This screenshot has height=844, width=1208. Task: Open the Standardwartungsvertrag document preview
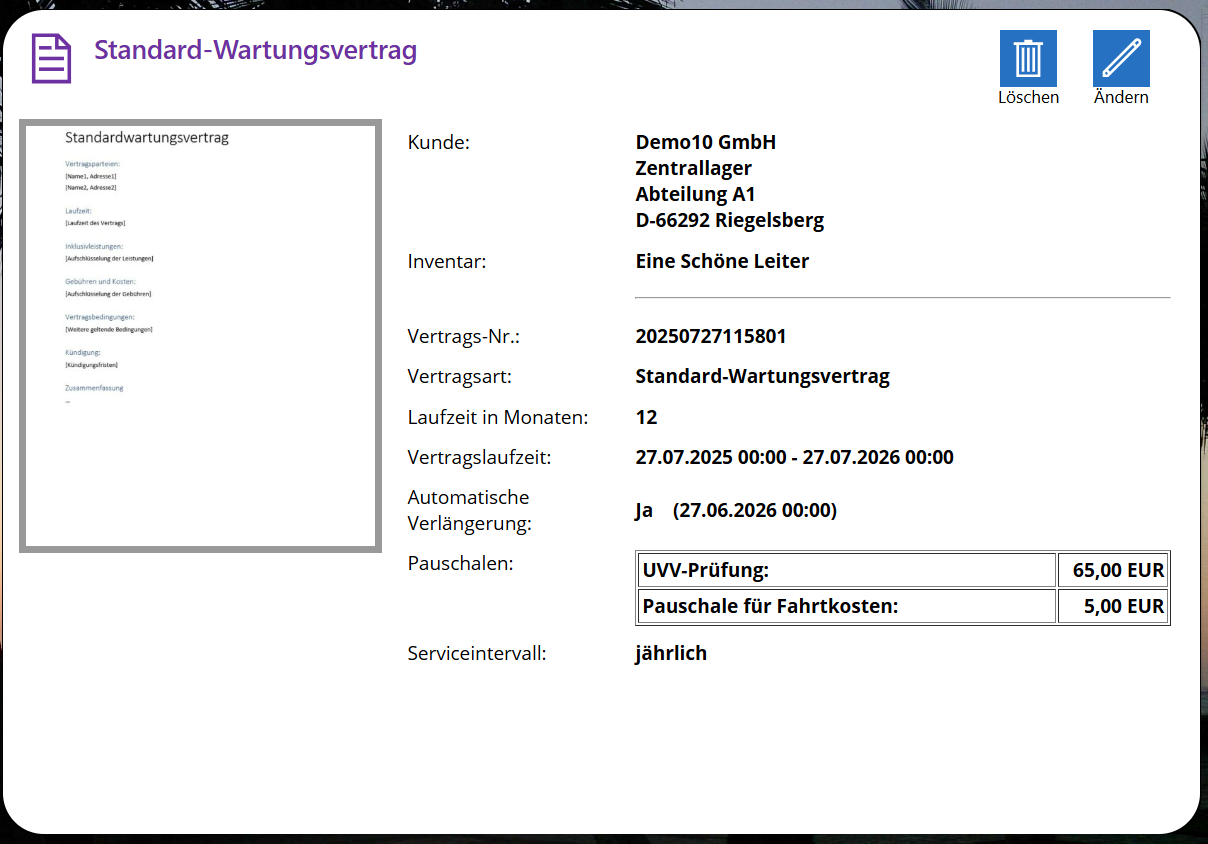click(199, 335)
